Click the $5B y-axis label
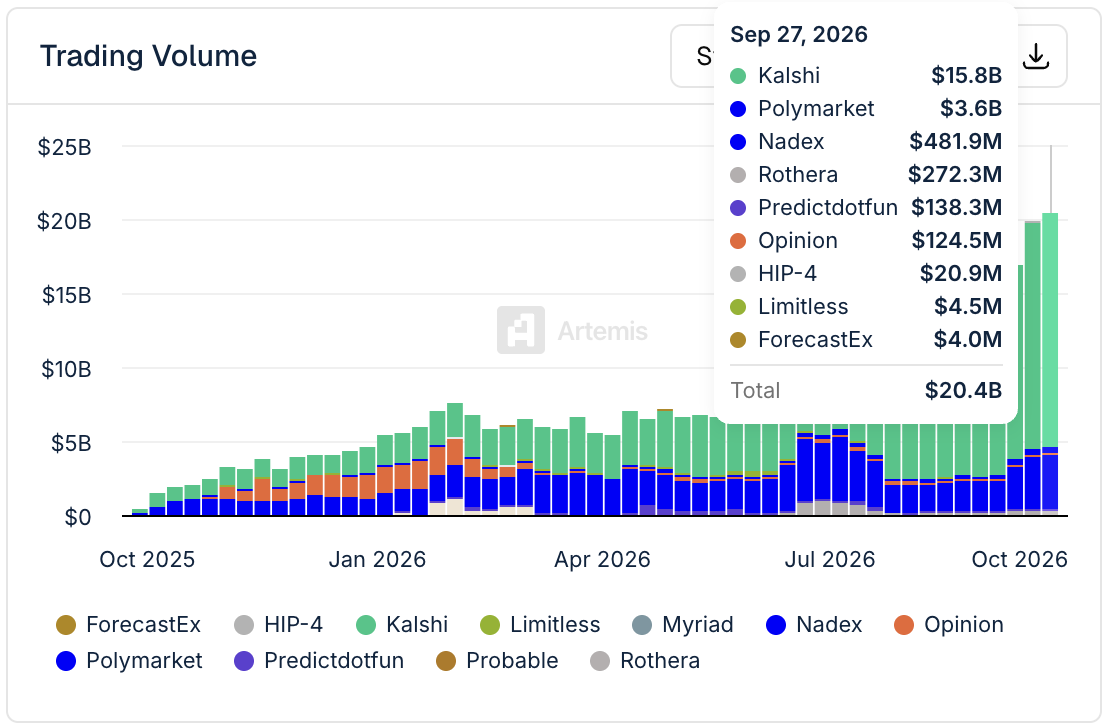1108x725 pixels. [71, 443]
